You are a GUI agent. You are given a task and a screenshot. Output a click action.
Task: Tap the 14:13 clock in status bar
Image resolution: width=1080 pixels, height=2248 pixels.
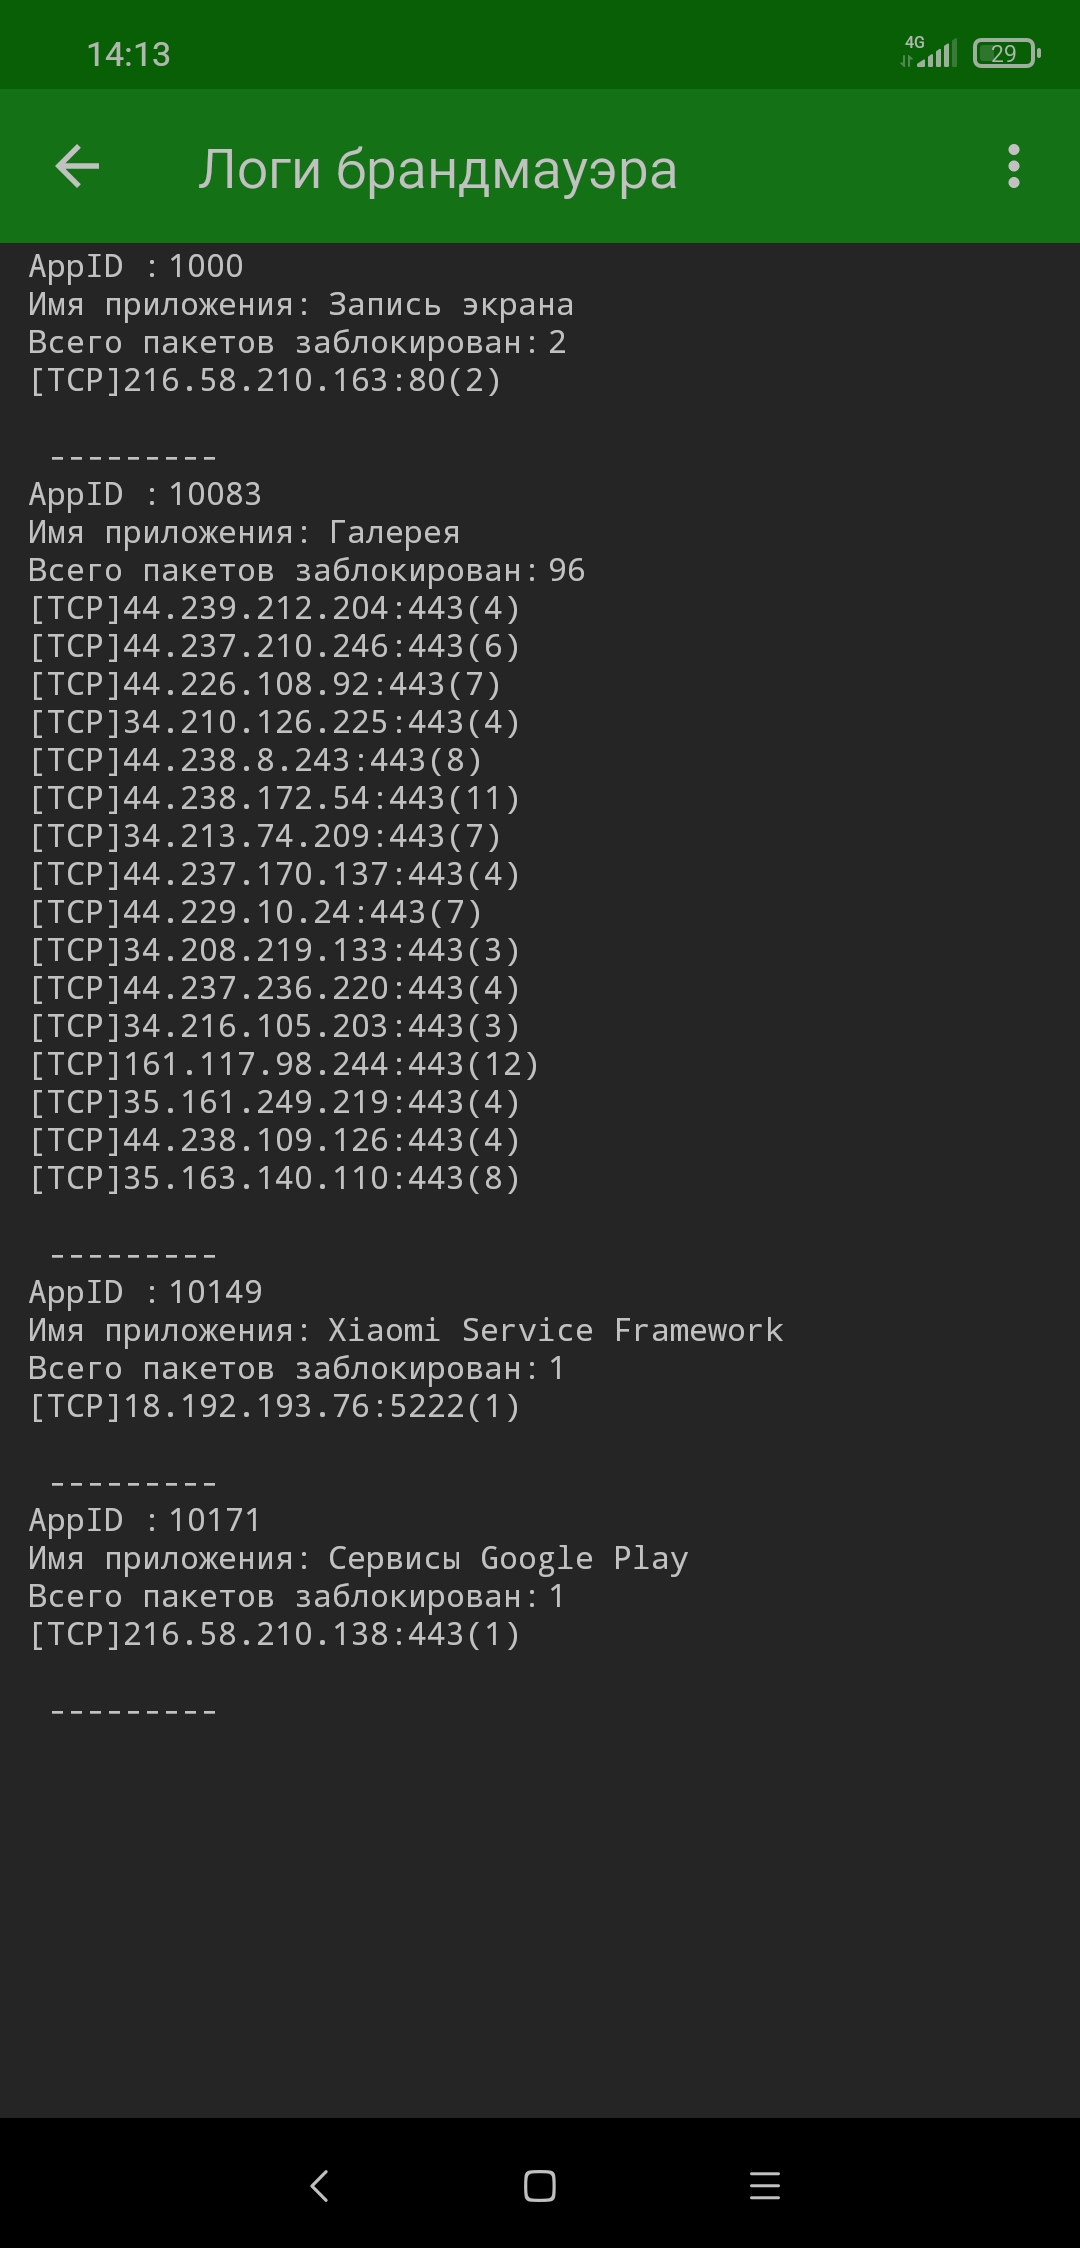click(x=128, y=54)
